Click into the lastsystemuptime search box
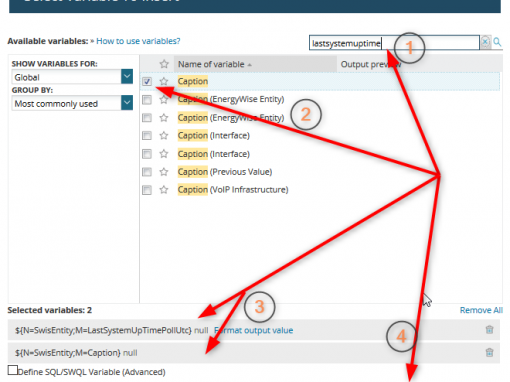This screenshot has height=382, width=510. pos(394,43)
